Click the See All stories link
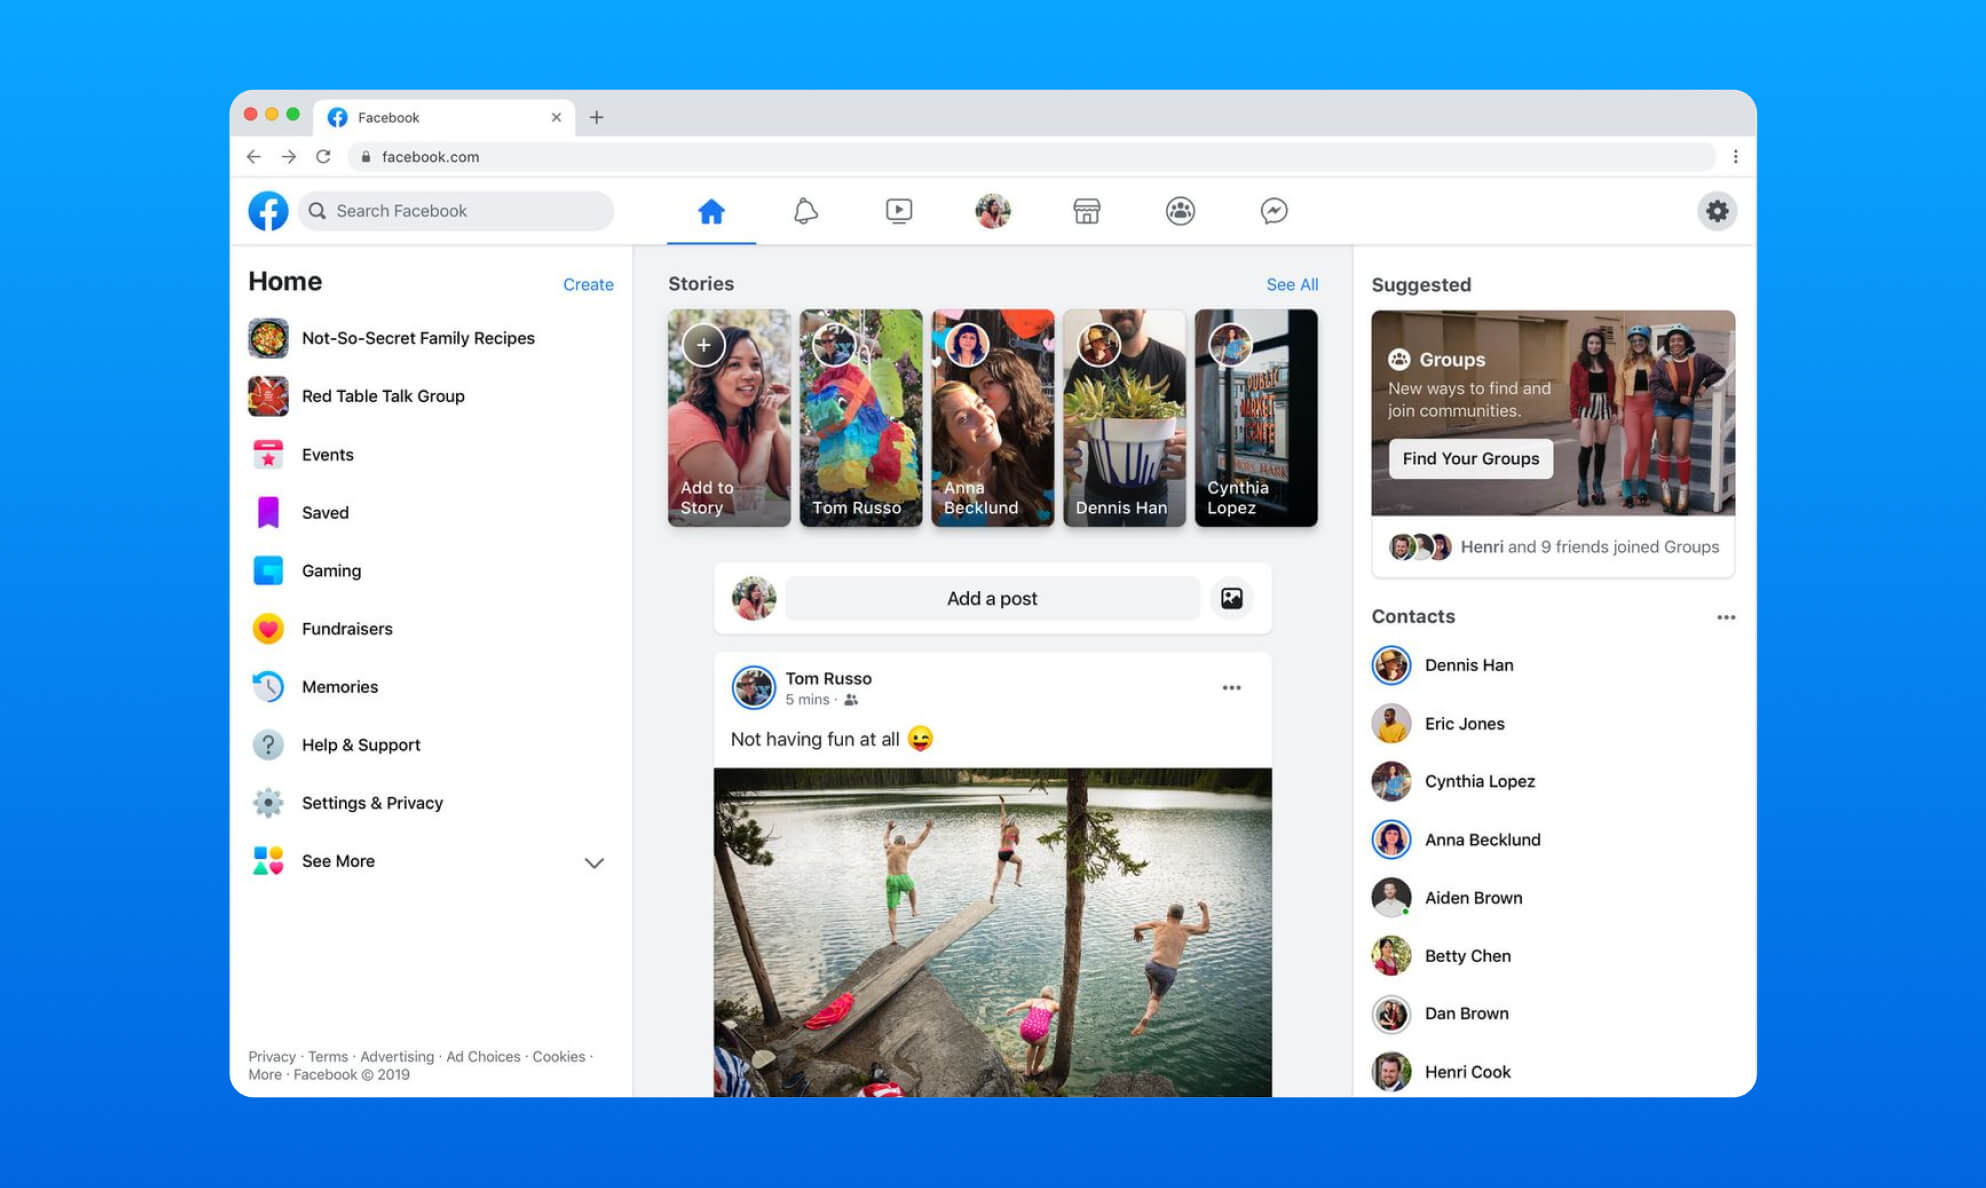This screenshot has height=1188, width=1986. [x=1291, y=284]
